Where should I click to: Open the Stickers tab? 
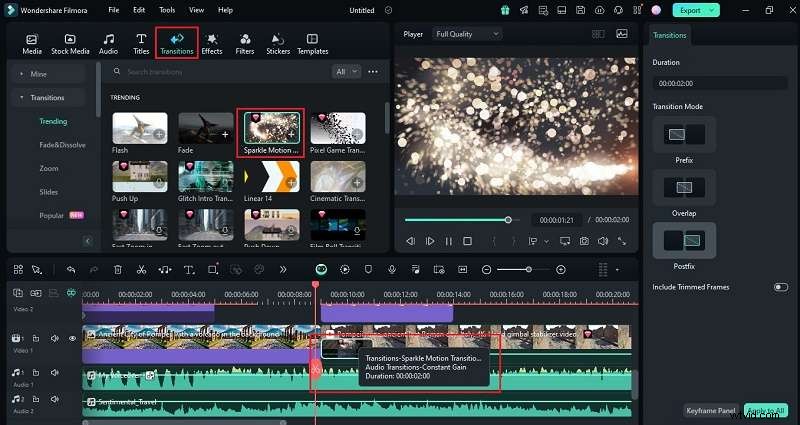click(x=278, y=44)
